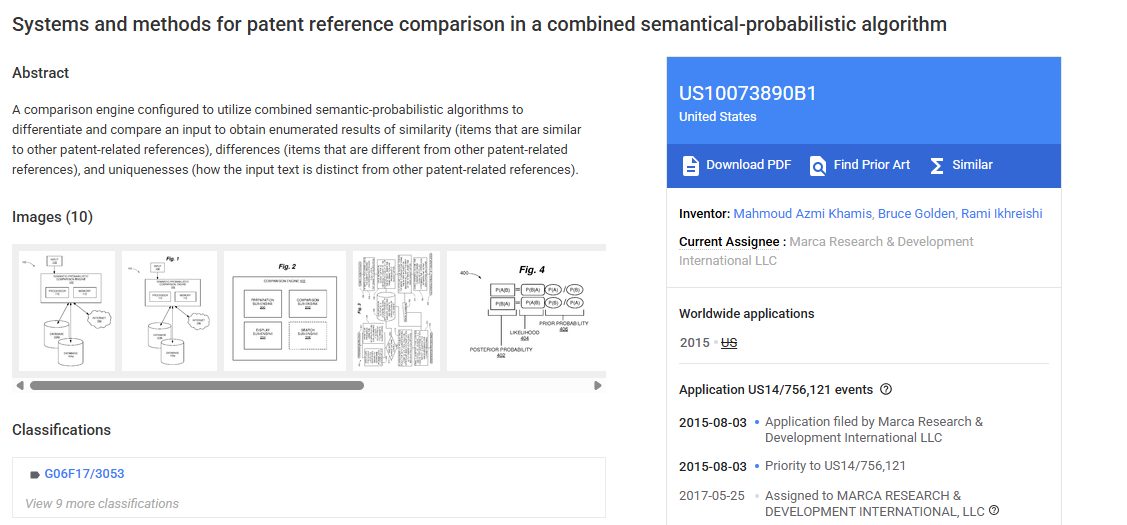This screenshot has width=1127, height=525.
Task: Click the Similar button label
Action: (x=972, y=165)
